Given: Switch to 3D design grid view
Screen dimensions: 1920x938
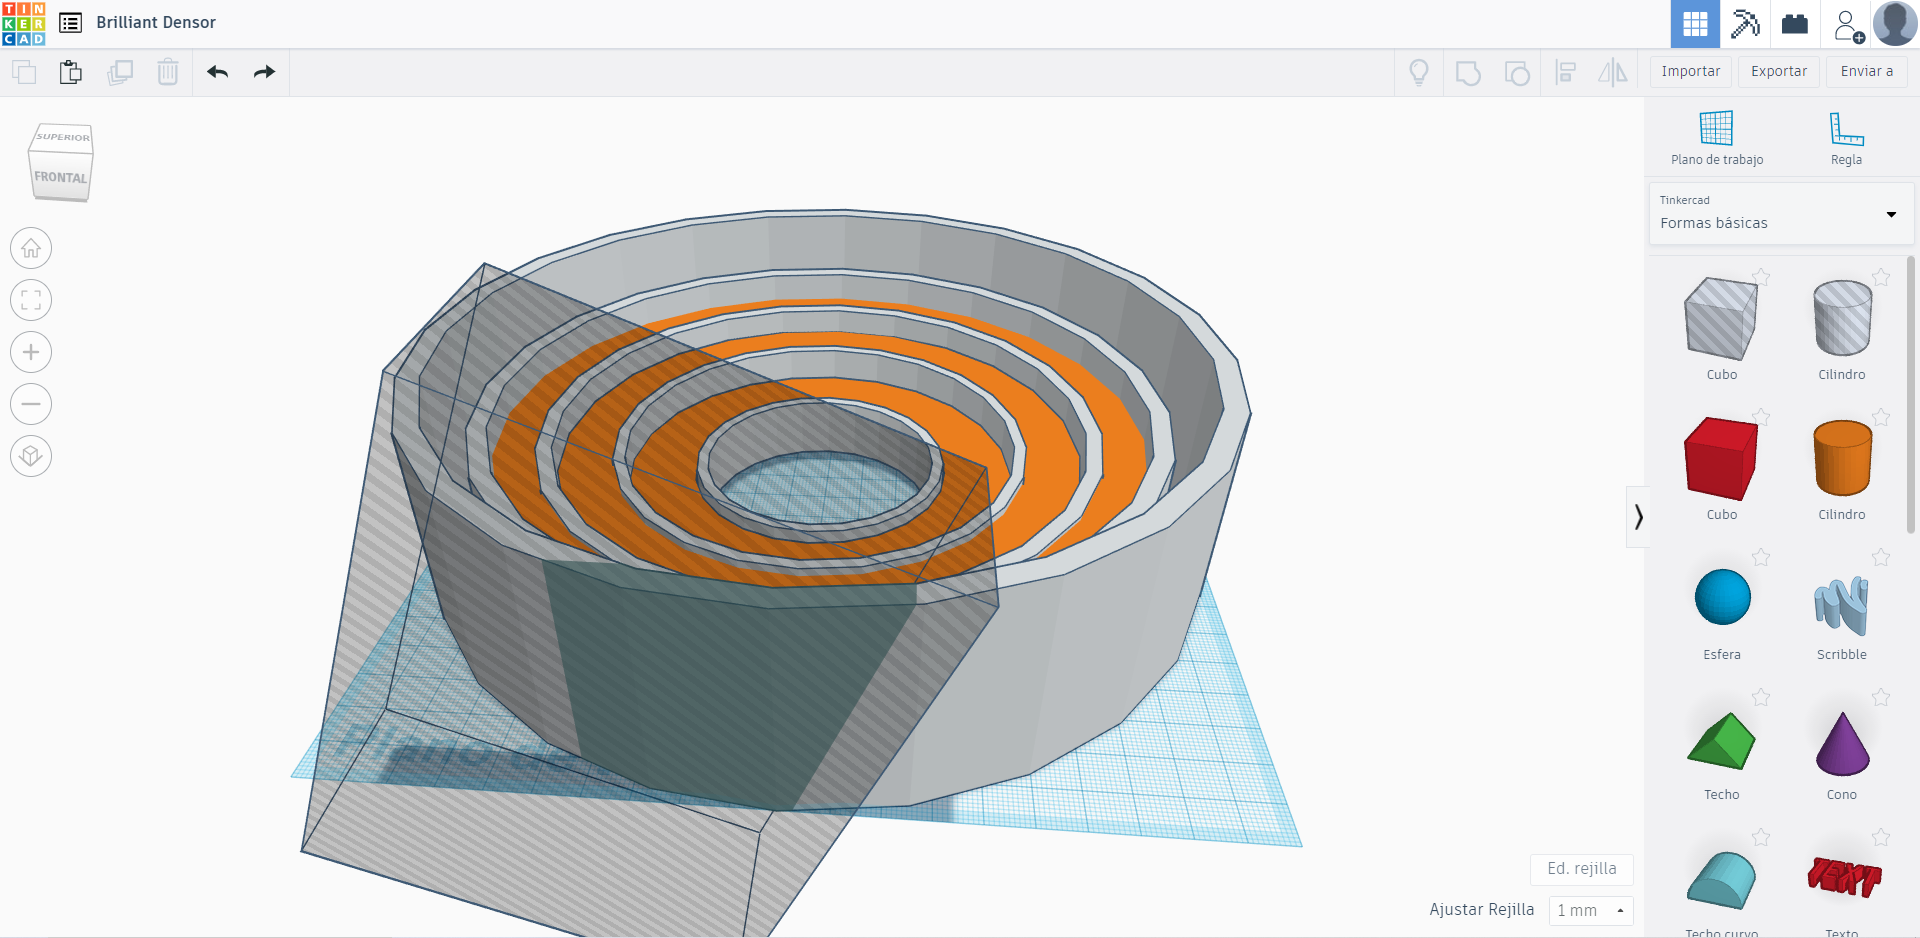Looking at the screenshot, I should (x=1695, y=24).
